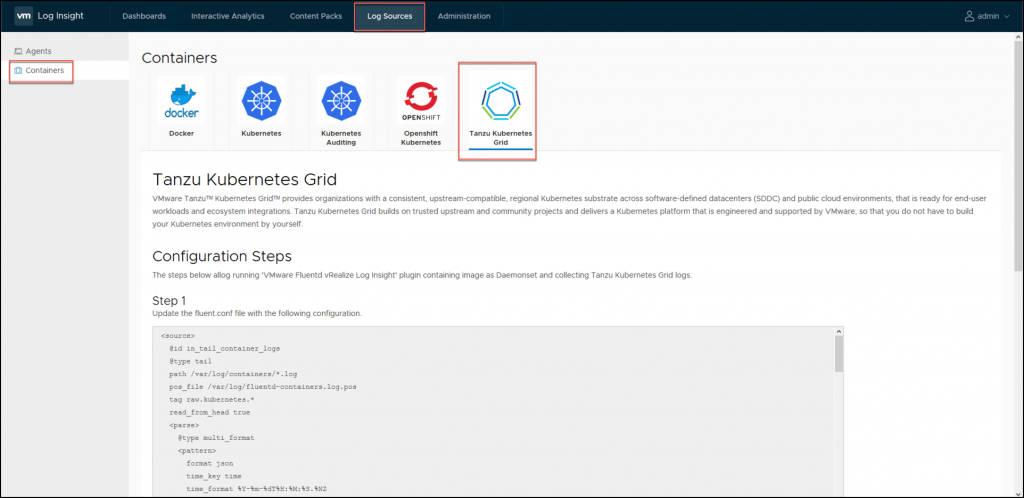Click the code box scroll-up arrow
1024x498 pixels.
(839, 332)
